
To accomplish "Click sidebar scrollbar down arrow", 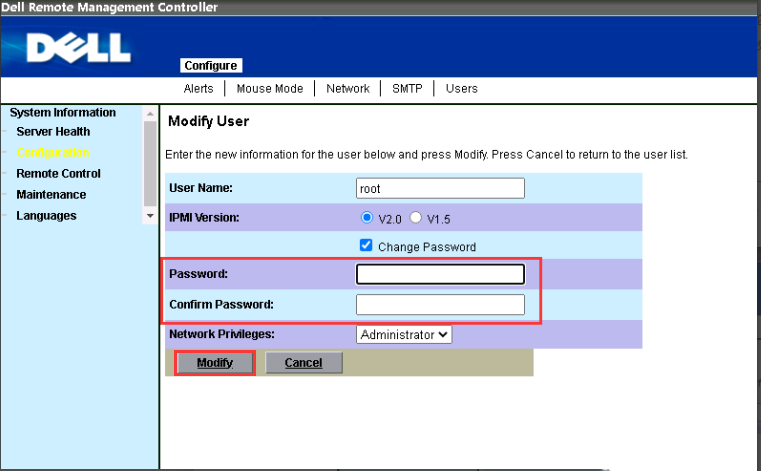I will coord(150,216).
